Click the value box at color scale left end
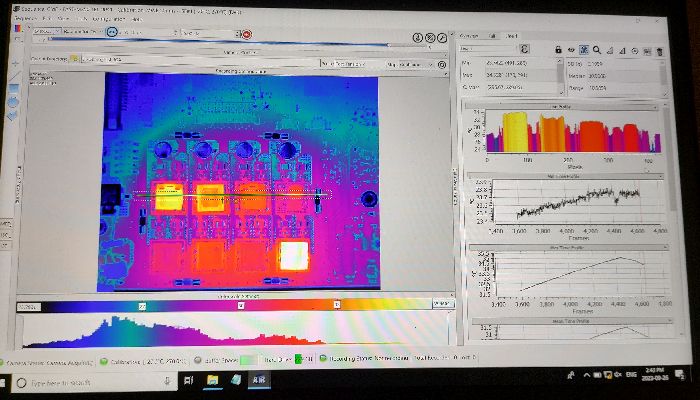This screenshot has width=700, height=400. [29, 307]
